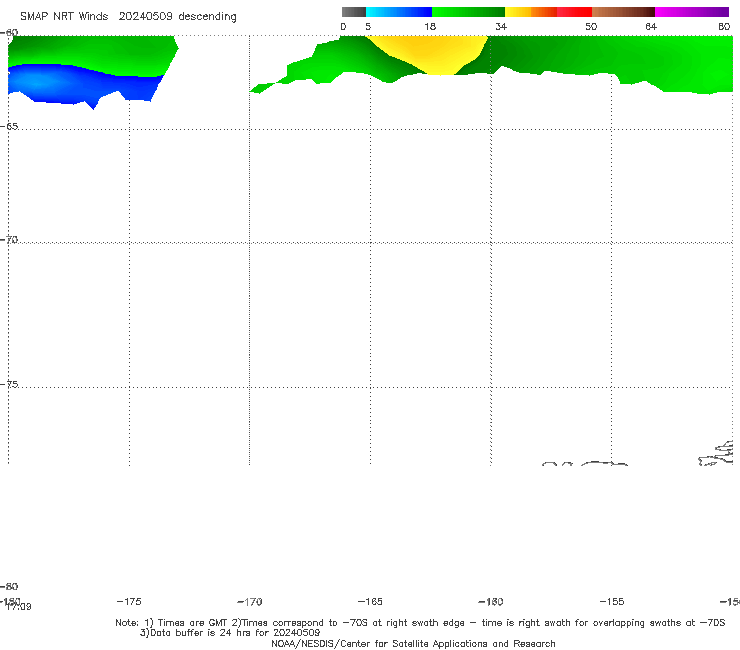Click the yellow high-wind patch on the map

click(427, 54)
